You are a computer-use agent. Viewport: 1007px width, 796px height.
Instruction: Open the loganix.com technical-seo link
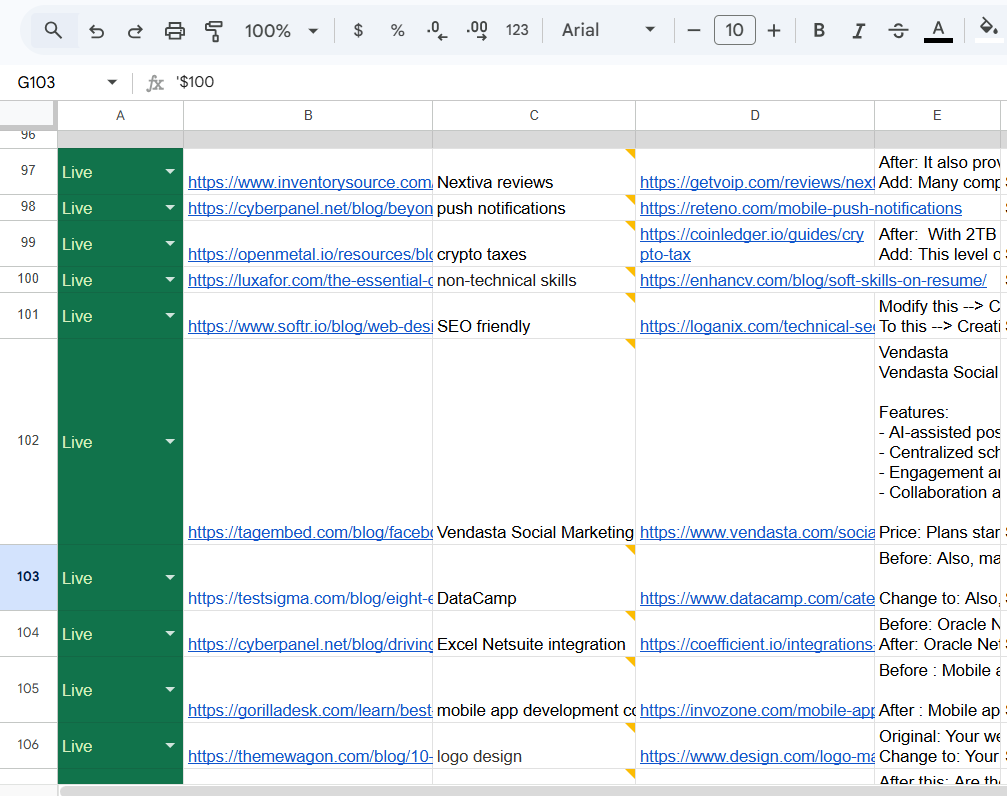tap(757, 326)
